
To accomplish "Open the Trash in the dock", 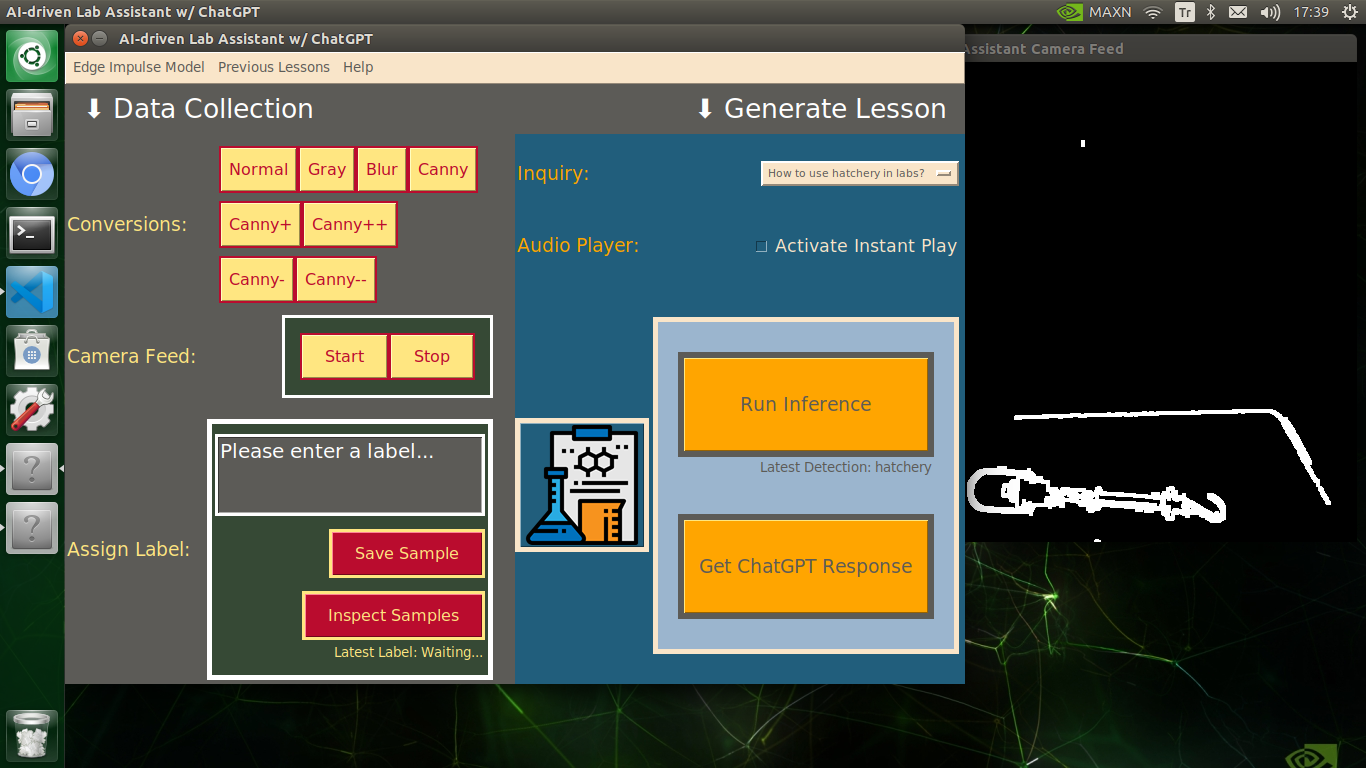I will pyautogui.click(x=32, y=737).
